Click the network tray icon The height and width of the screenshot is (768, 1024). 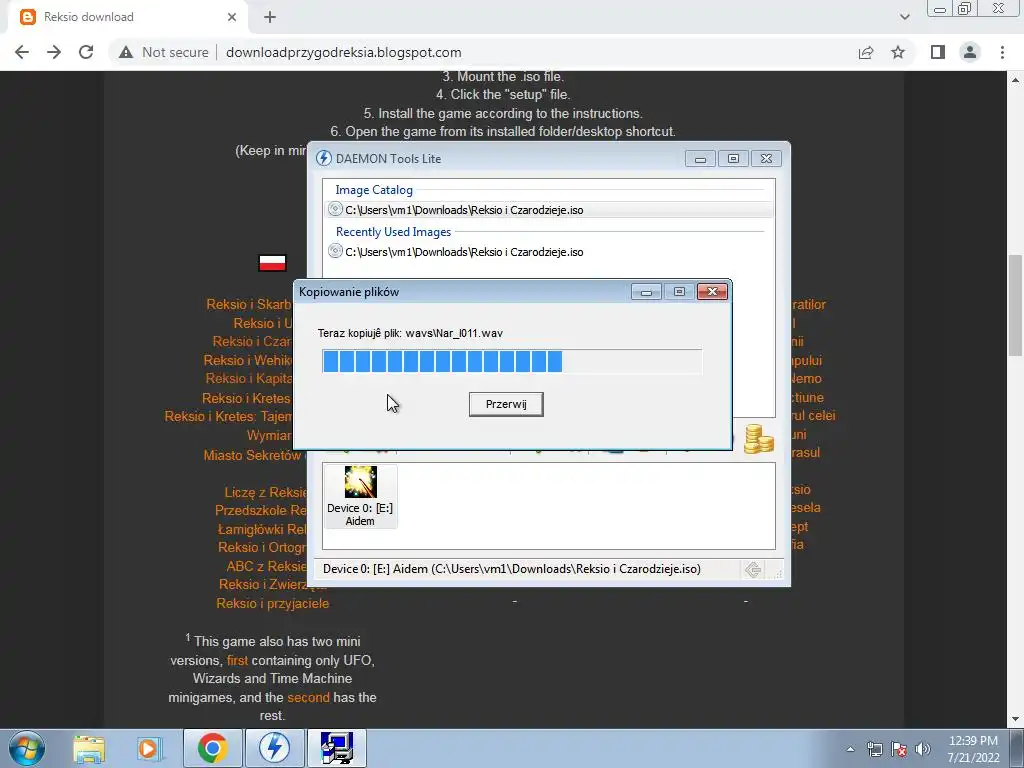tap(874, 749)
